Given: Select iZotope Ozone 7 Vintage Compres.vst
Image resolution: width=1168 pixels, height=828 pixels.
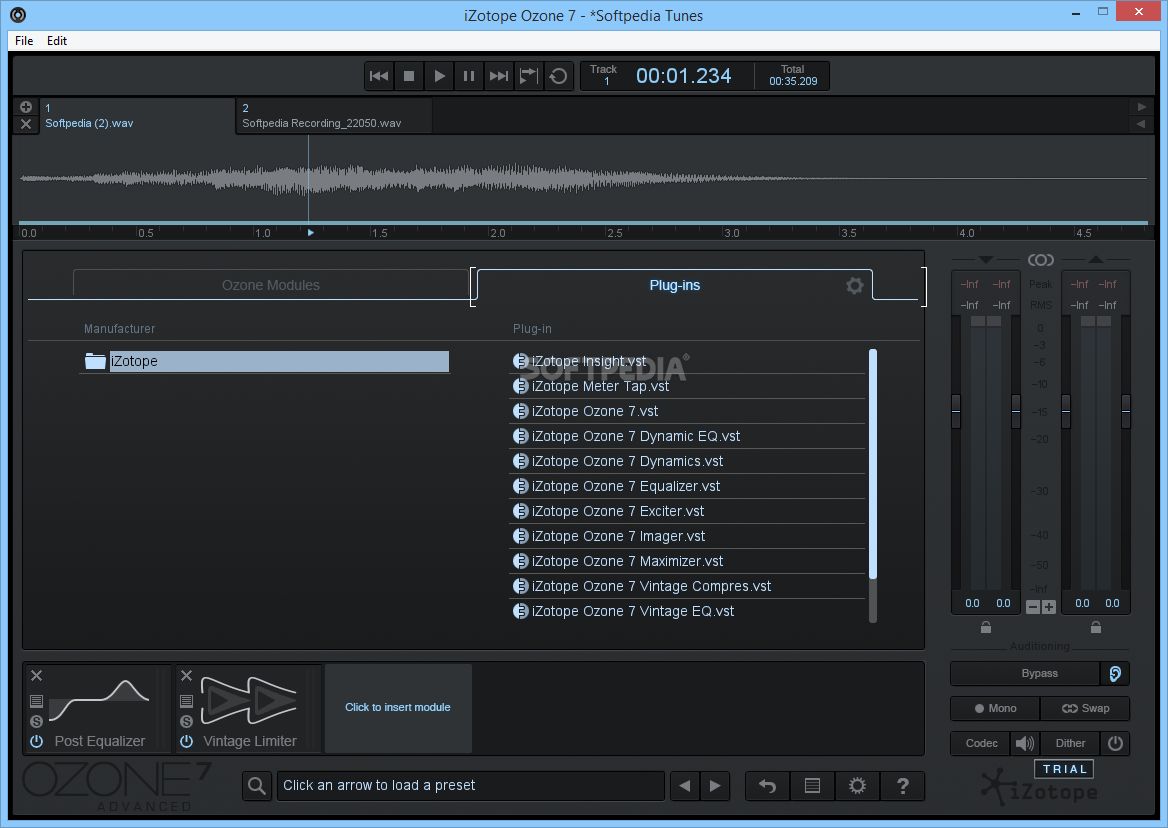Looking at the screenshot, I should coord(688,587).
